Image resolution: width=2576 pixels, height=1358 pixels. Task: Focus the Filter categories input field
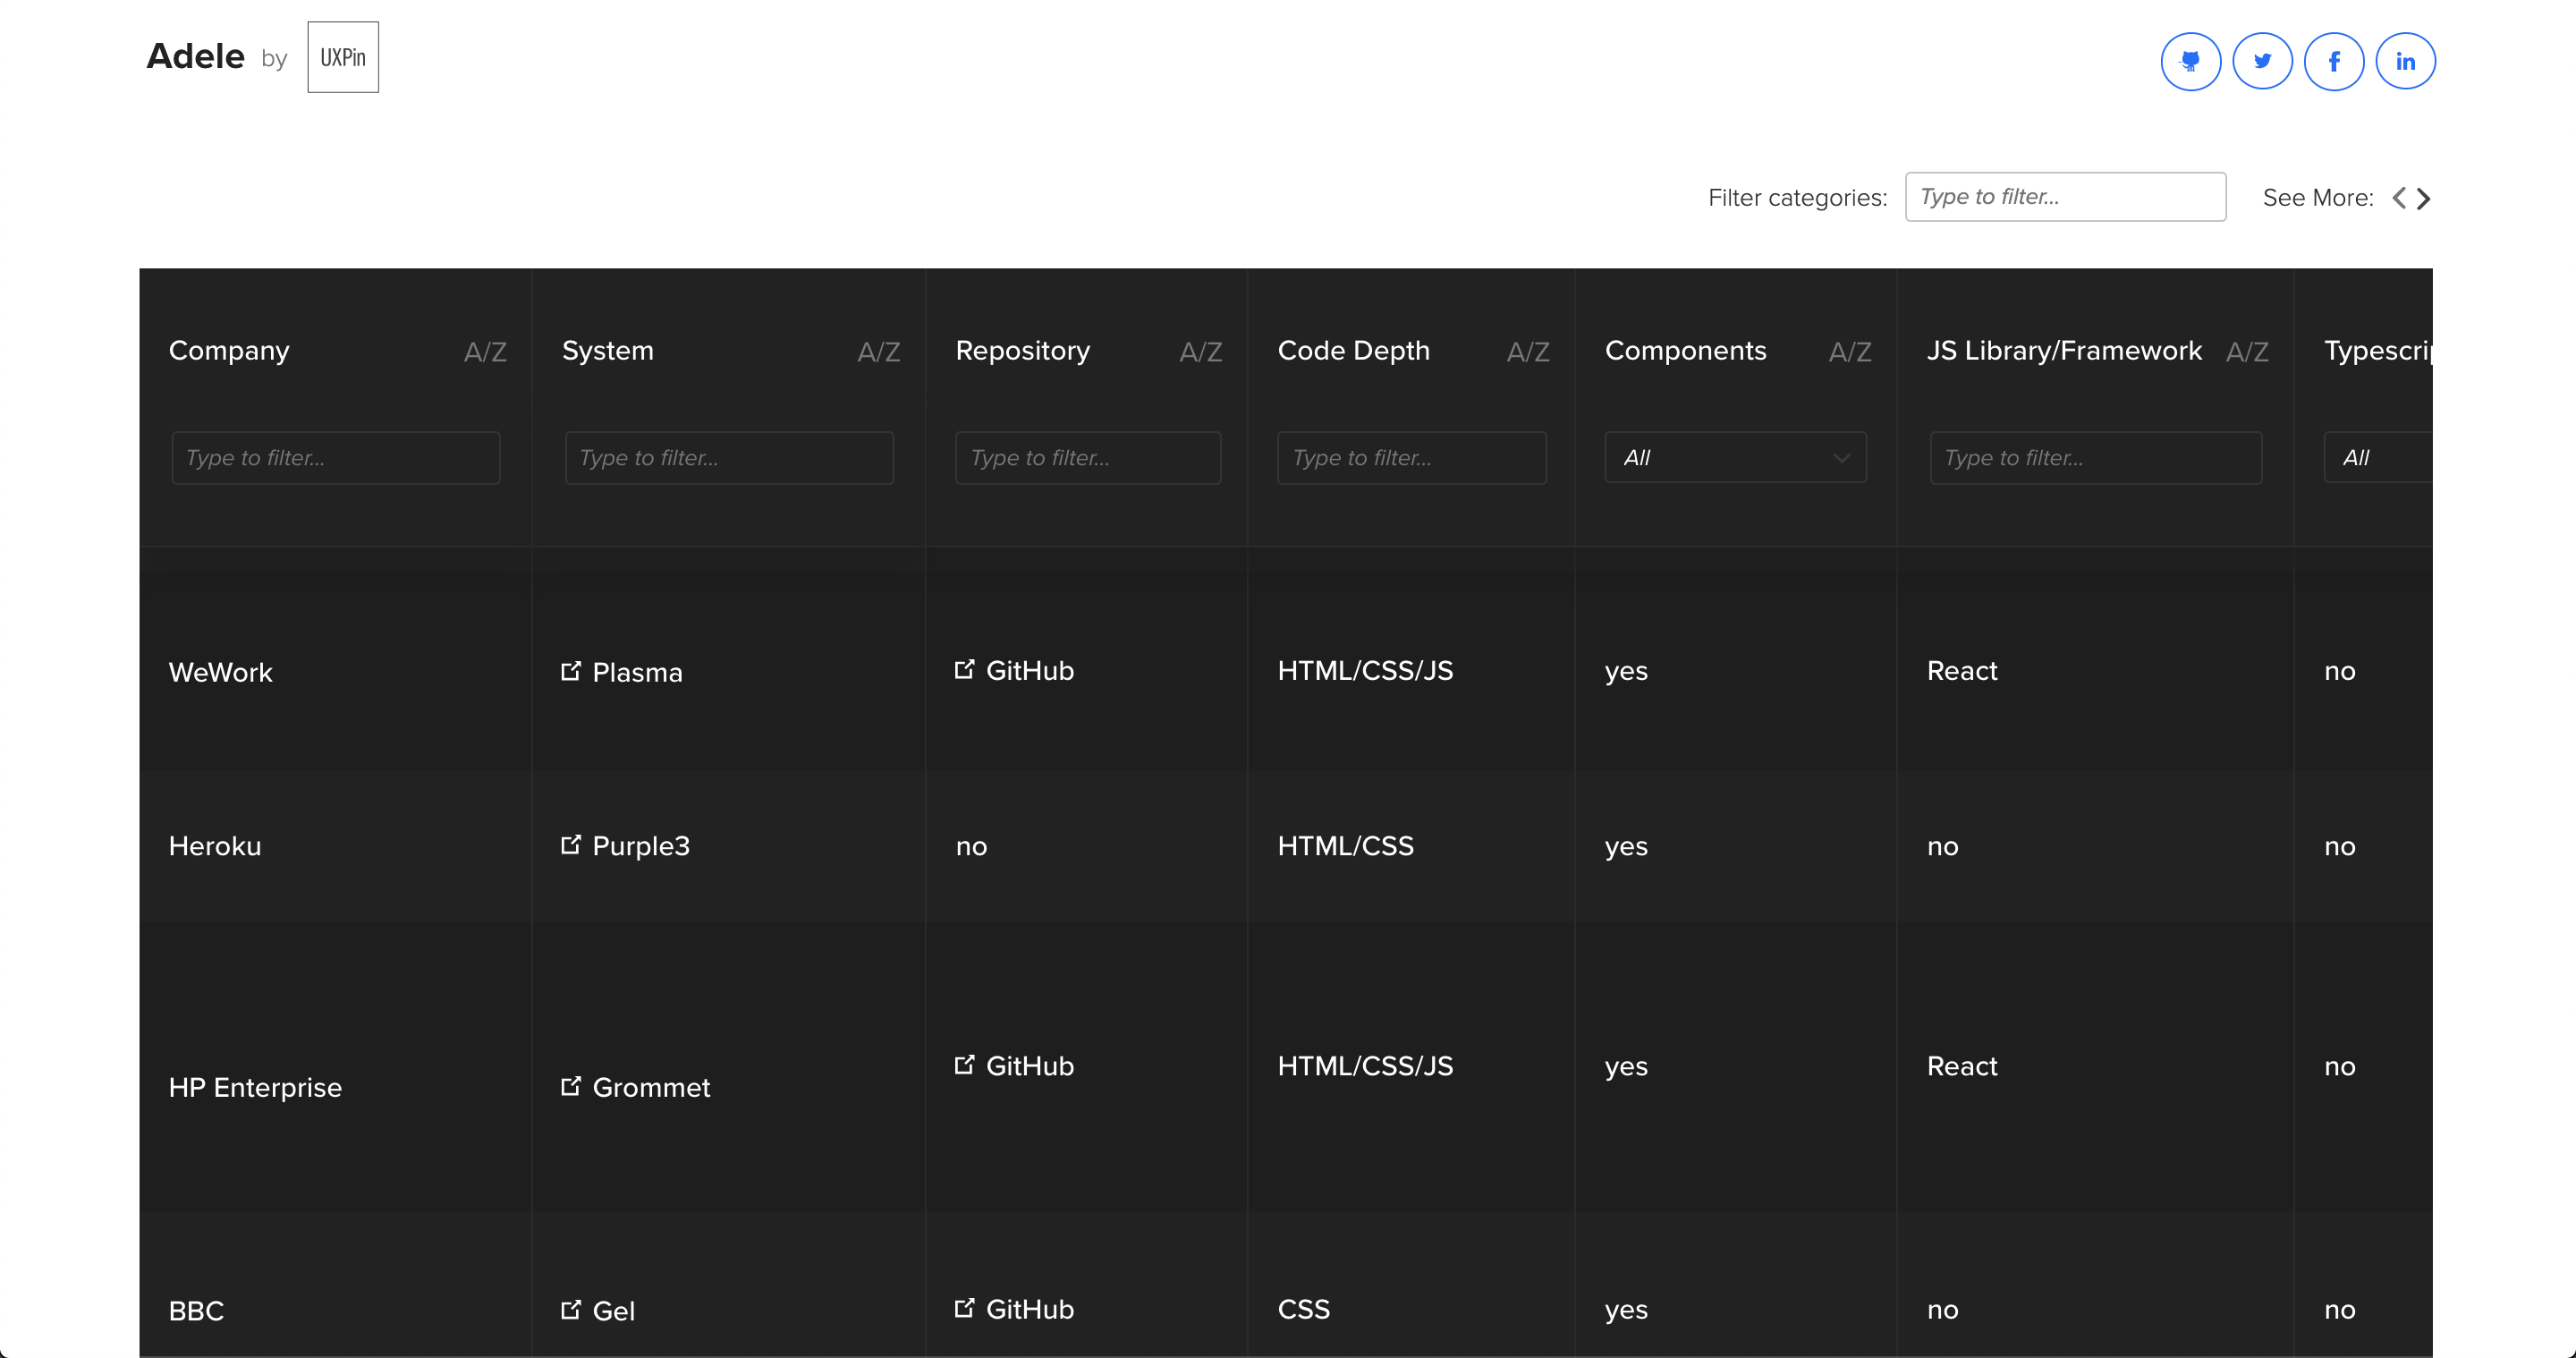(x=2065, y=197)
